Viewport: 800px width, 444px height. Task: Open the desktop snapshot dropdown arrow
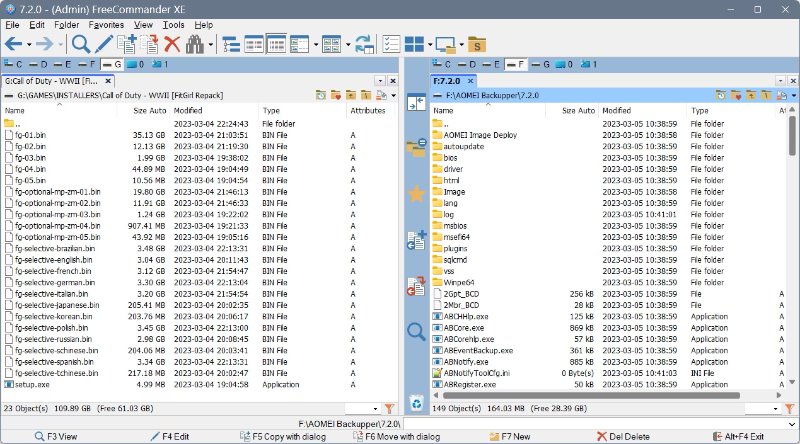461,45
